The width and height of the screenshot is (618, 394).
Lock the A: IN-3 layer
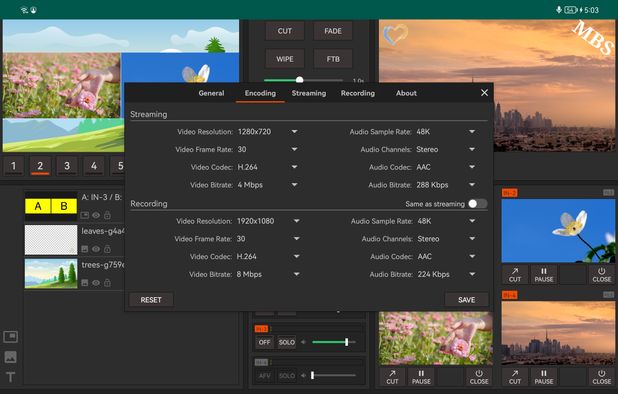[x=107, y=215]
